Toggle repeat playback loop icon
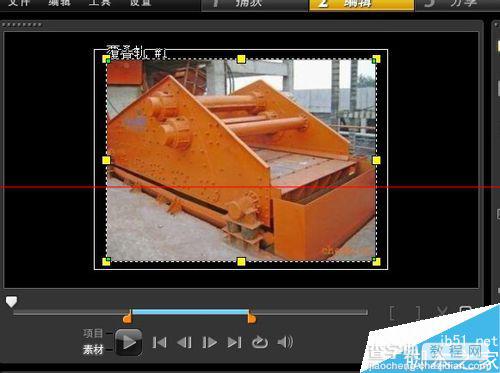Screen dimensions: 500x373 coord(260,342)
